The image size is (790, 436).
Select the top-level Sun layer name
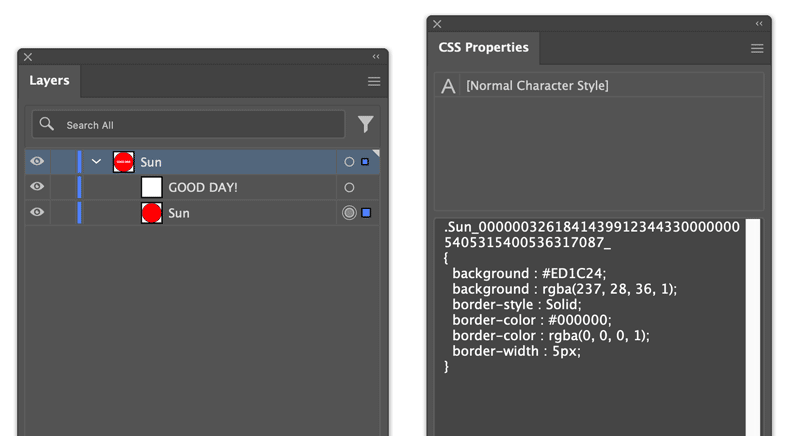(151, 162)
